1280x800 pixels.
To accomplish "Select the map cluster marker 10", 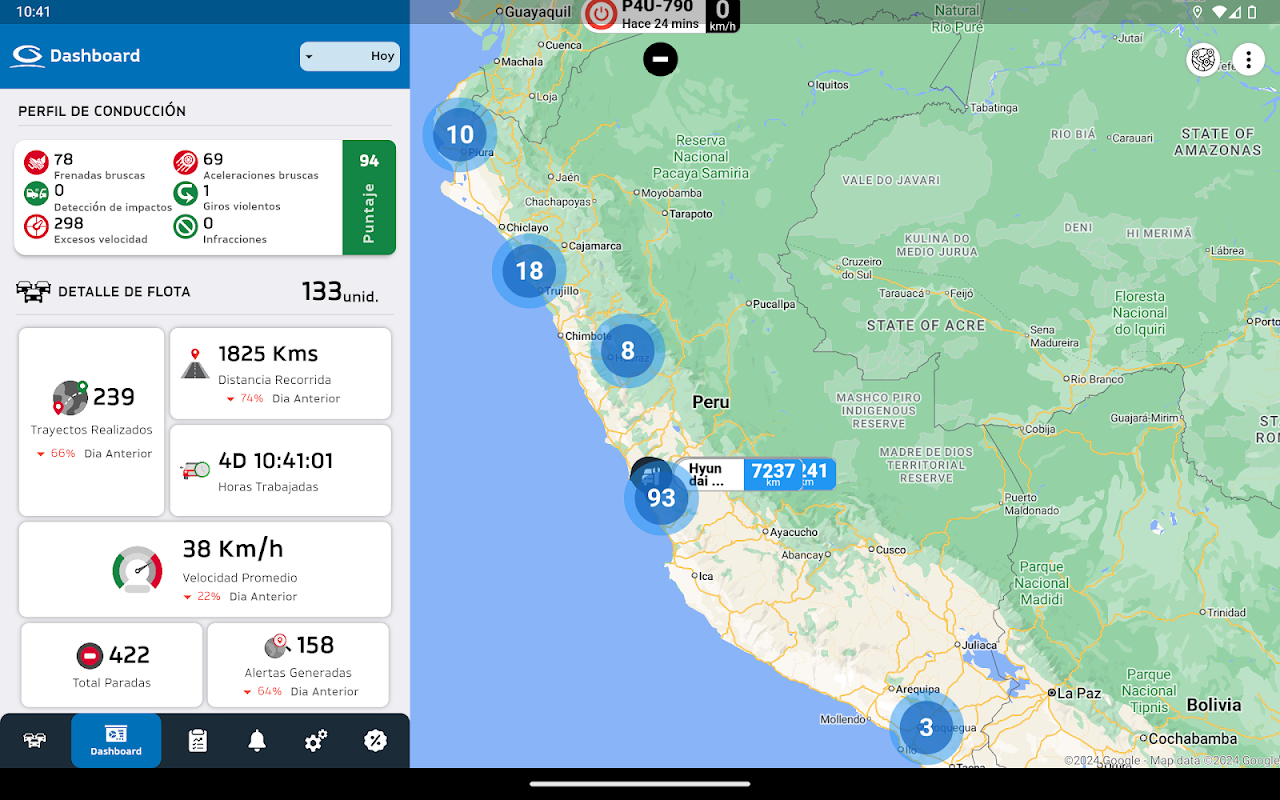I will (460, 135).
